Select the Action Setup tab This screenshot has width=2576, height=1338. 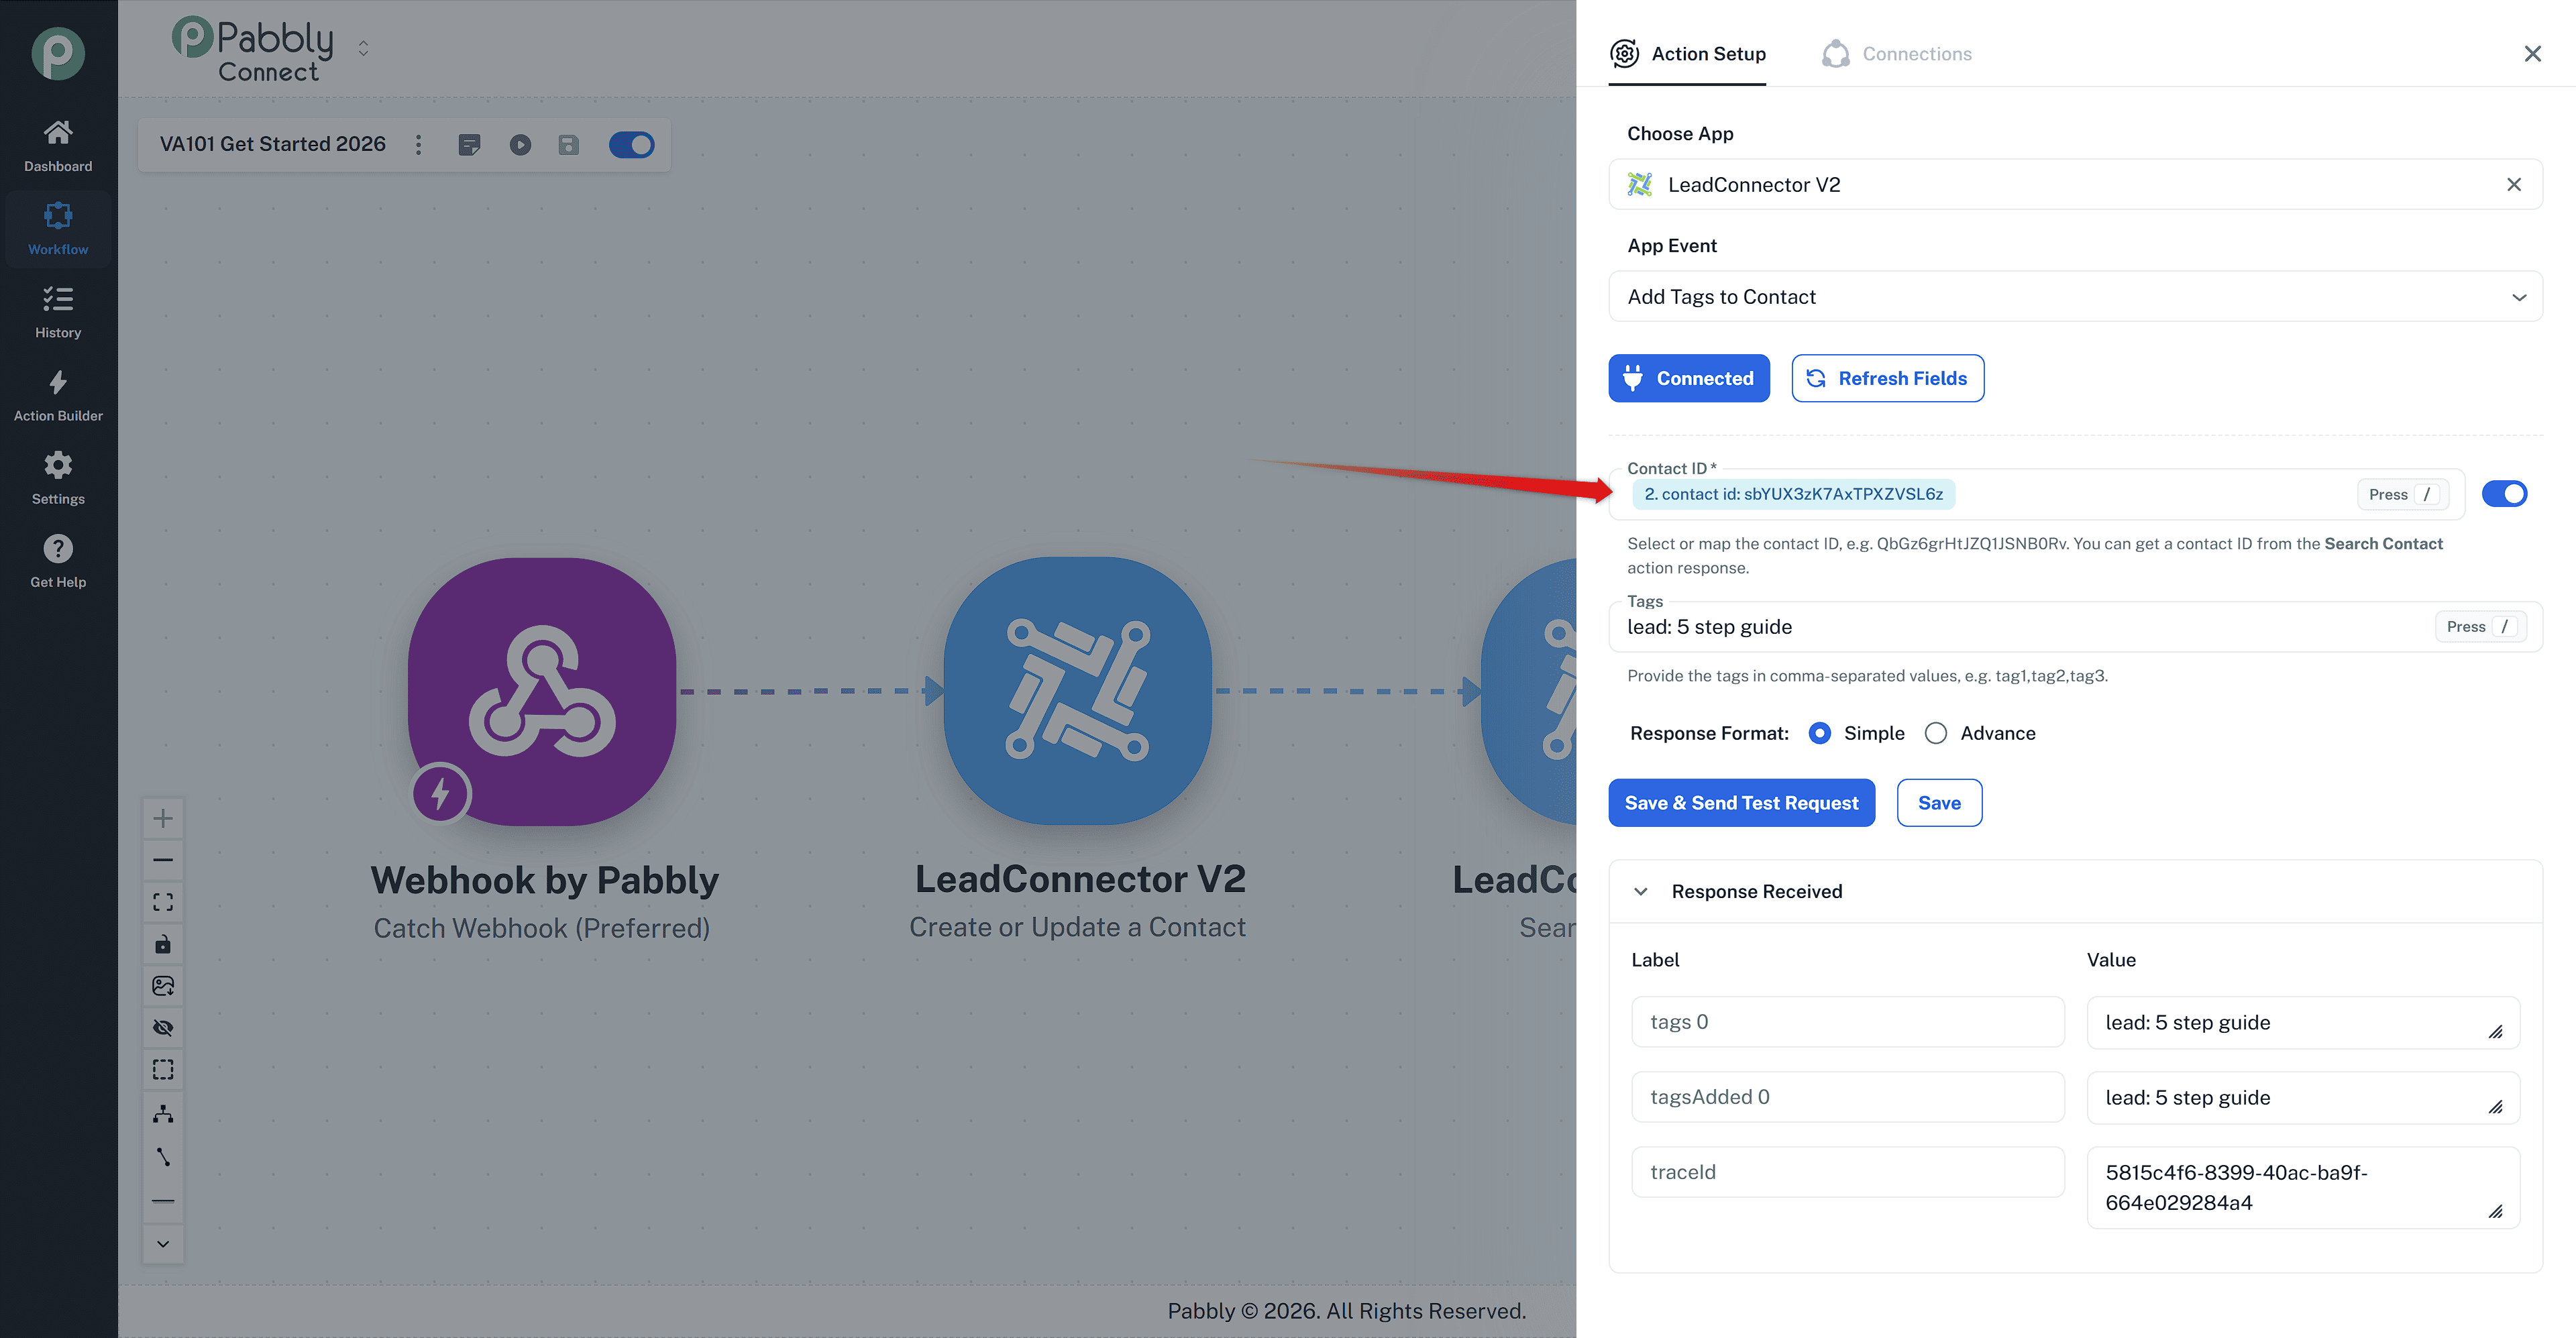(1688, 54)
